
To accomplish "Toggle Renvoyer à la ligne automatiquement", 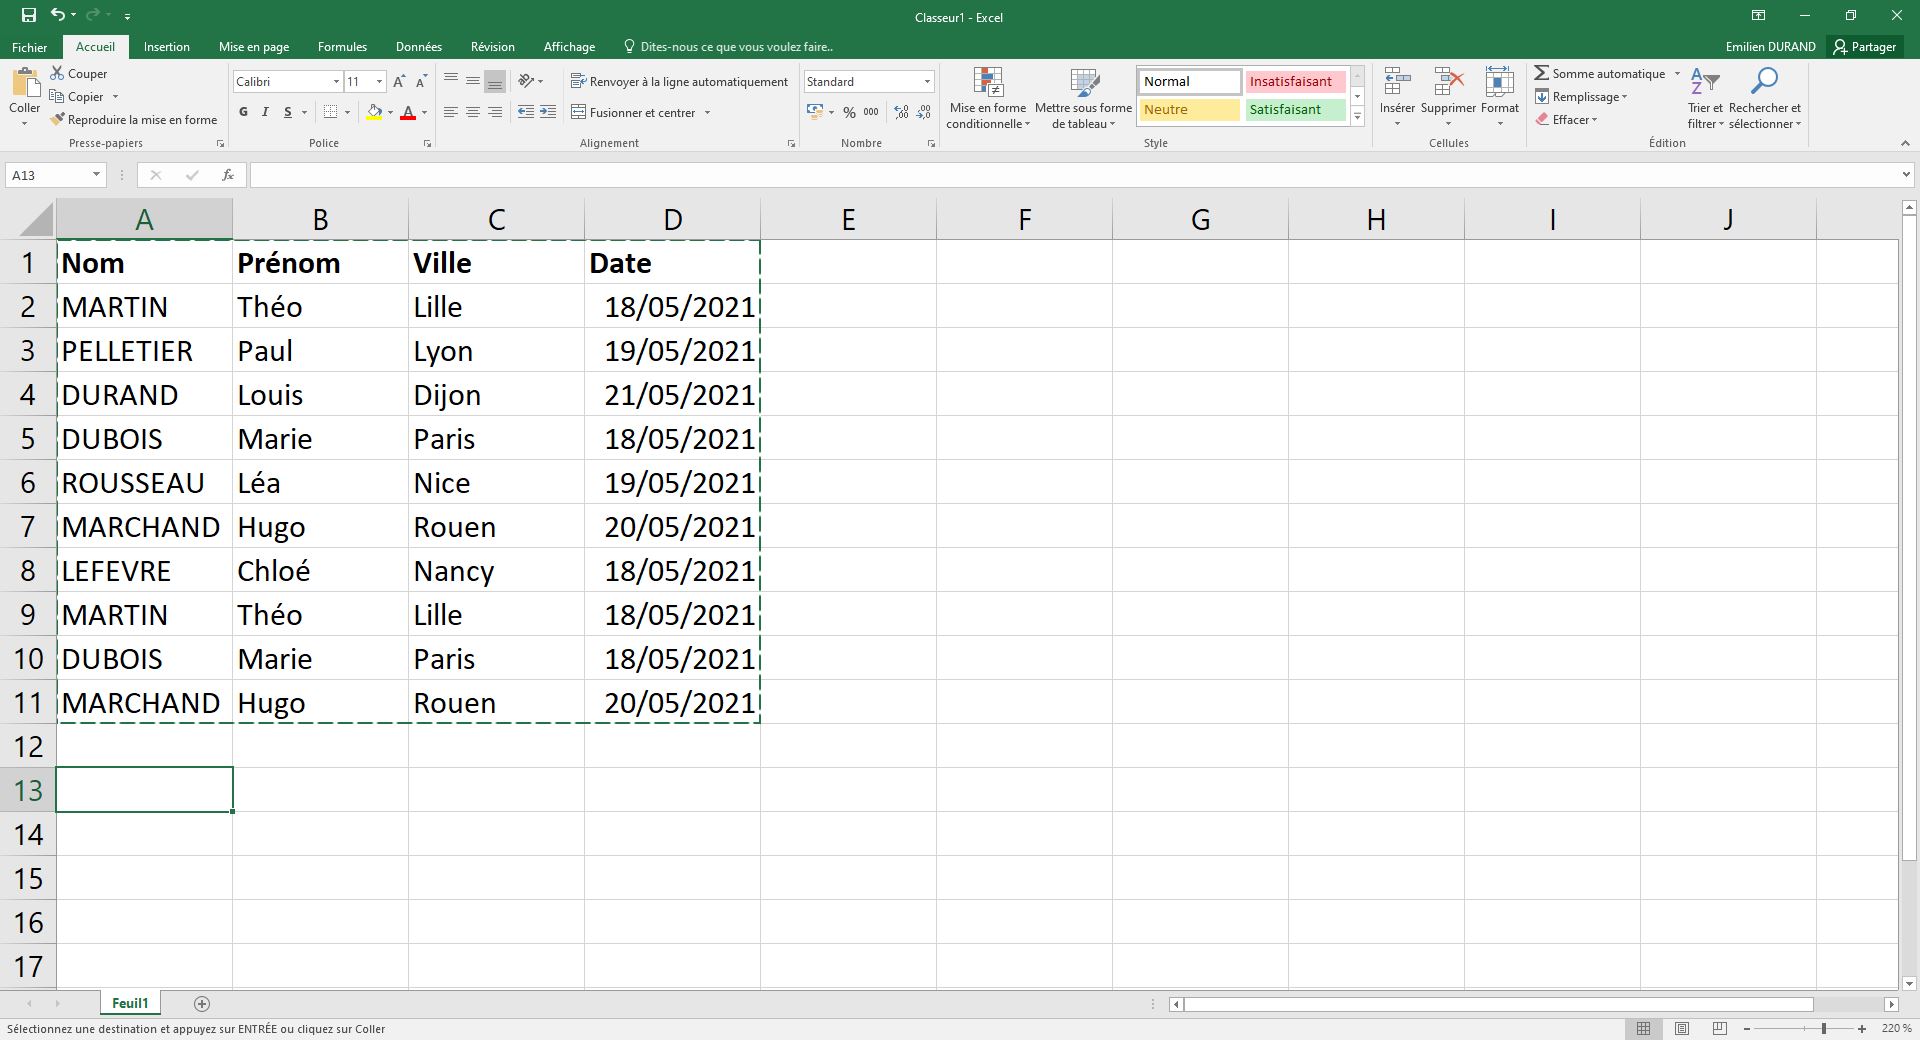I will [x=679, y=81].
